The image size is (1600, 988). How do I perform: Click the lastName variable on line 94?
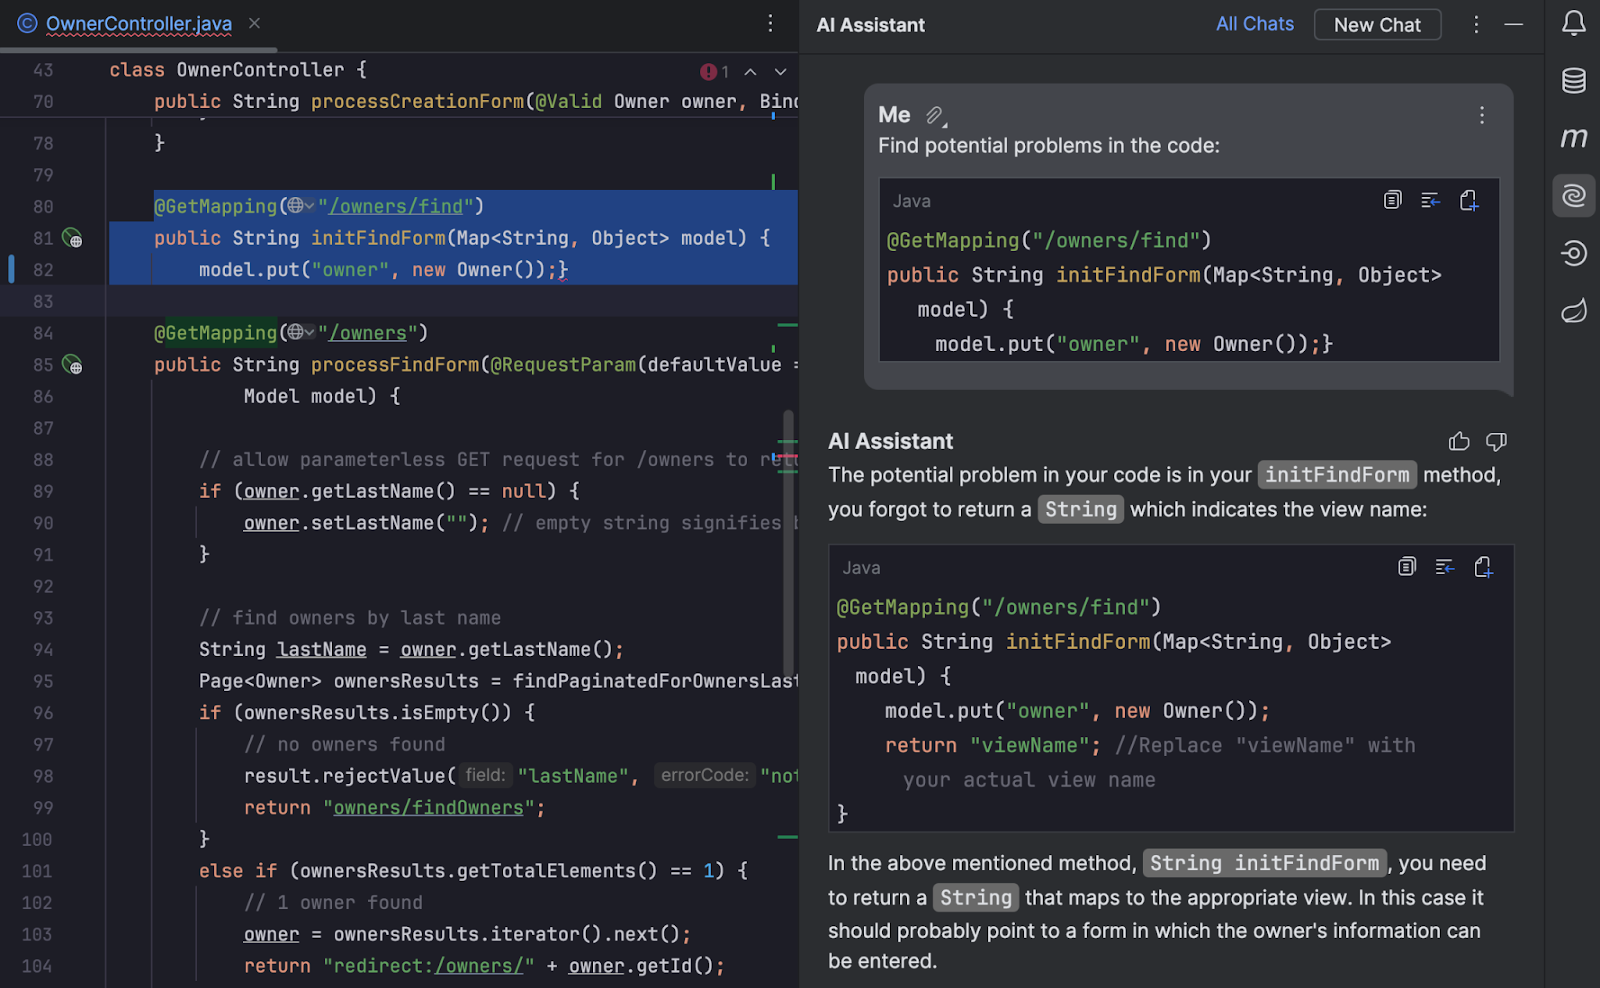point(322,650)
